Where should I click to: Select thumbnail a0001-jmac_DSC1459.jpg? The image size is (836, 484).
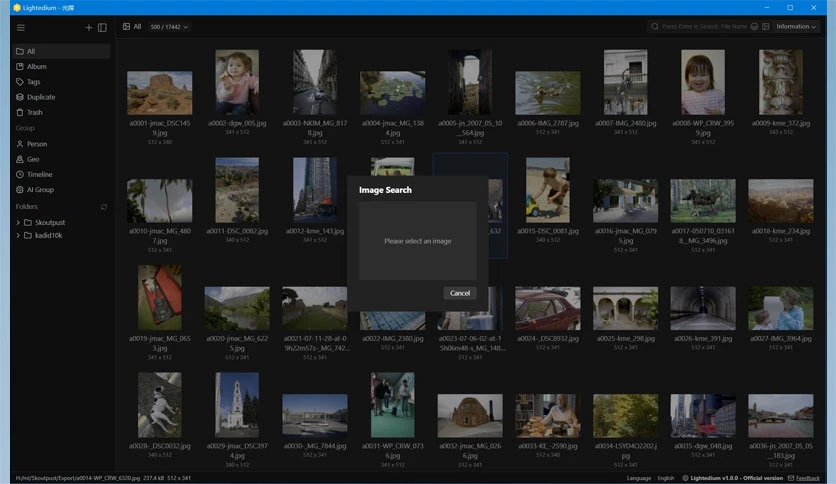pyautogui.click(x=159, y=93)
